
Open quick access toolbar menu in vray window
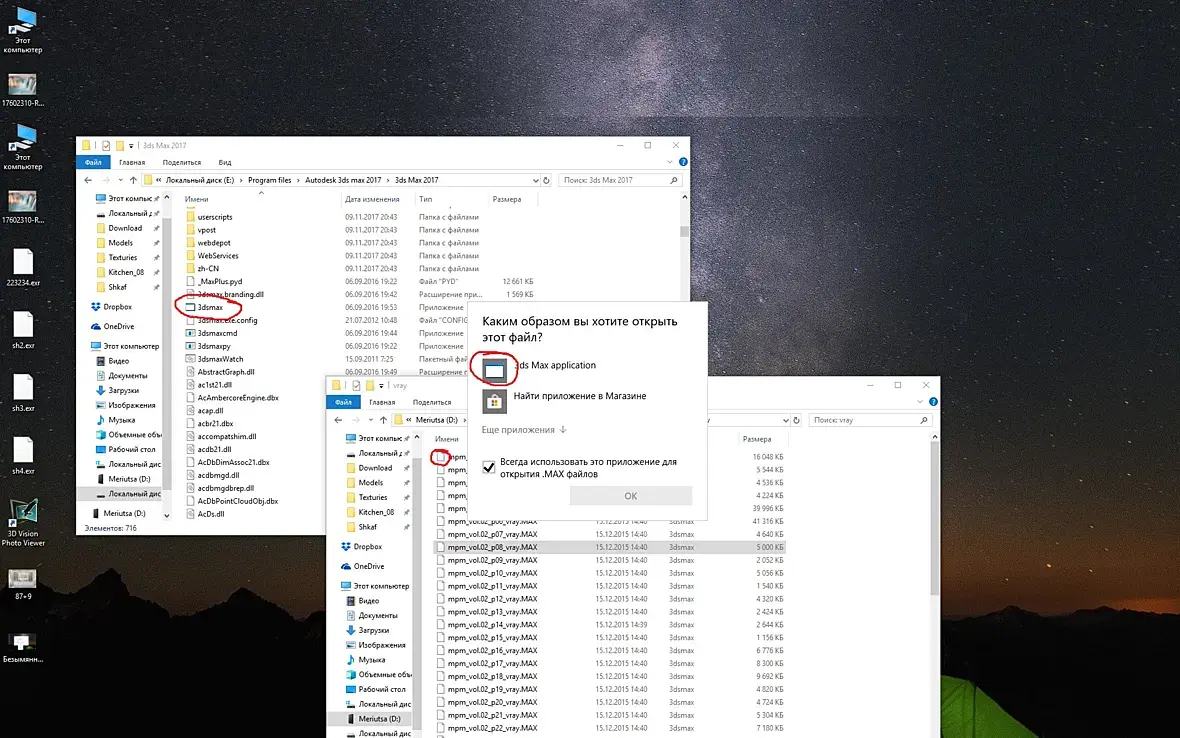[381, 385]
